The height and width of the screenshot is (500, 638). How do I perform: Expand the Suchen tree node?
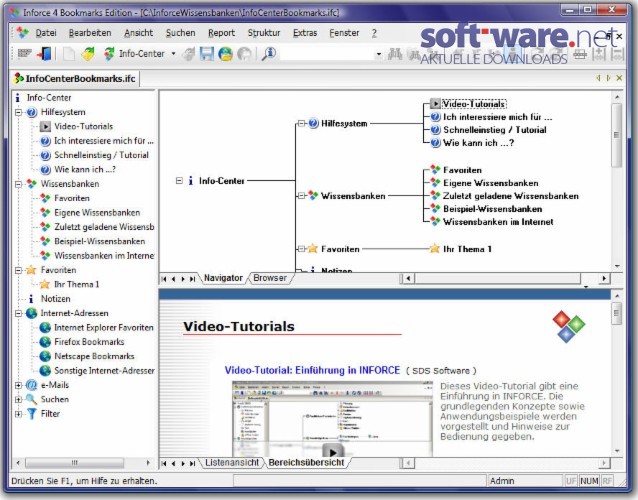tap(18, 400)
